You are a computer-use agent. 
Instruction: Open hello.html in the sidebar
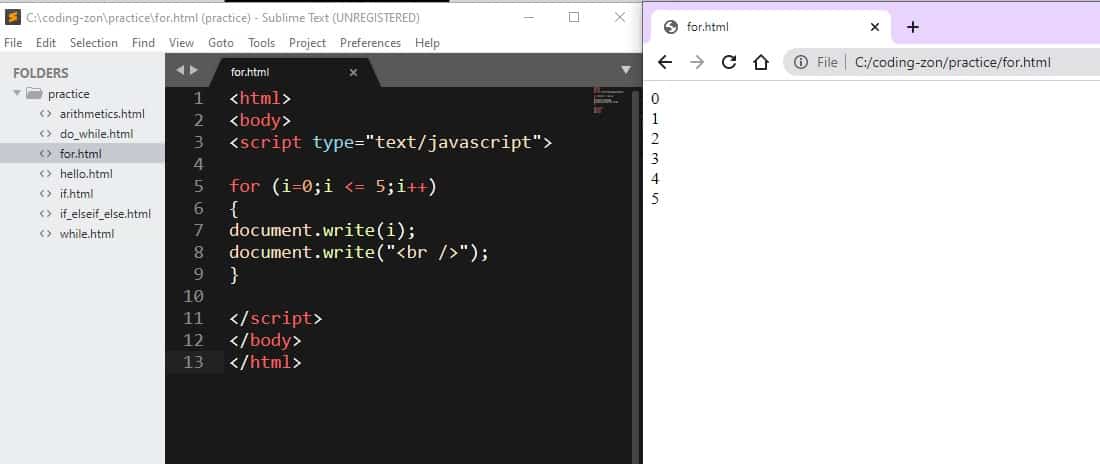point(86,173)
